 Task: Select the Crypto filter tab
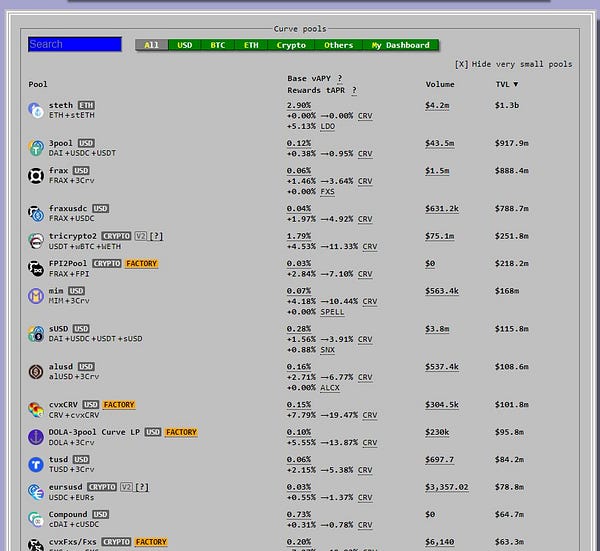291,45
